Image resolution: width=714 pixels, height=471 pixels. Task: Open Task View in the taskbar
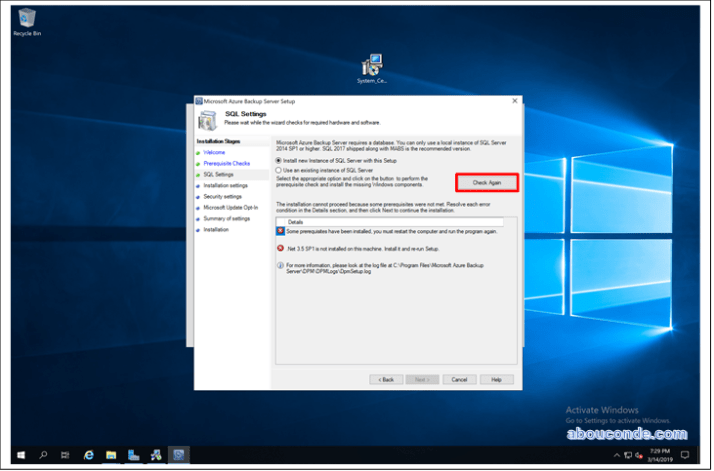(65, 454)
